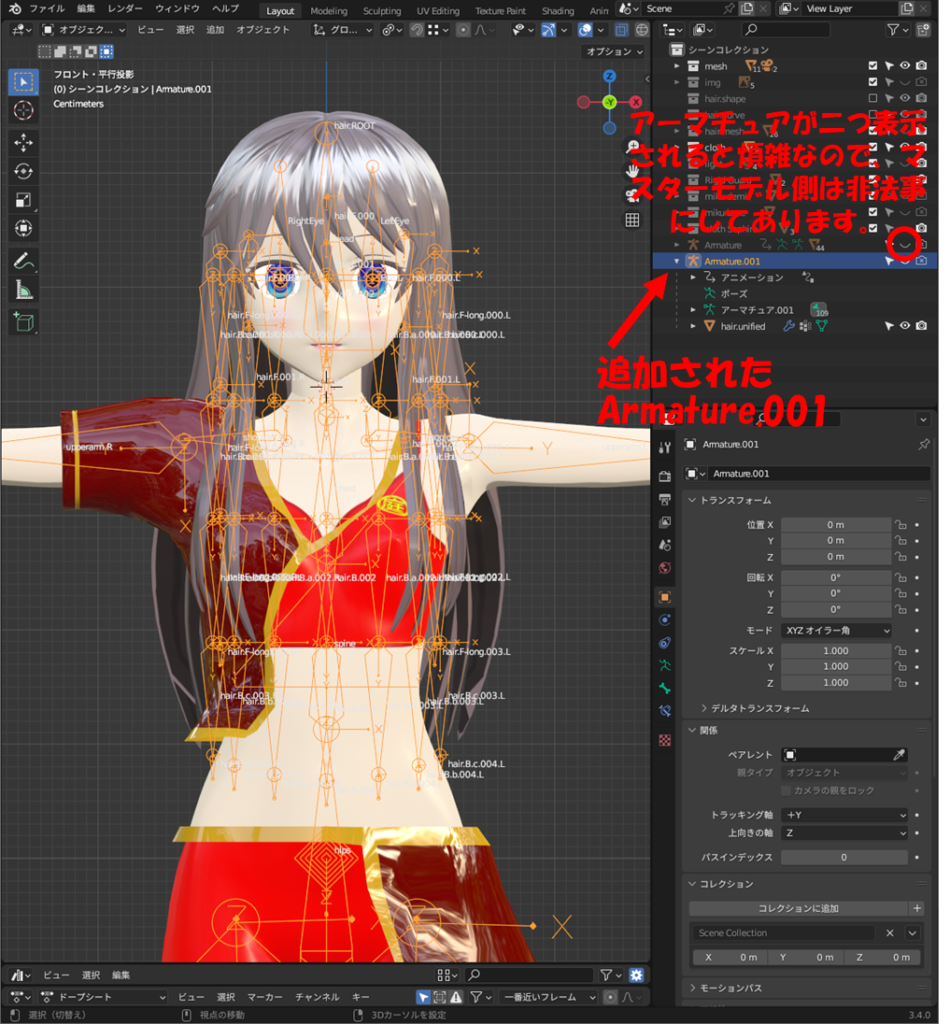Activate the Transform tool
The width and height of the screenshot is (950, 1024).
pyautogui.click(x=24, y=229)
